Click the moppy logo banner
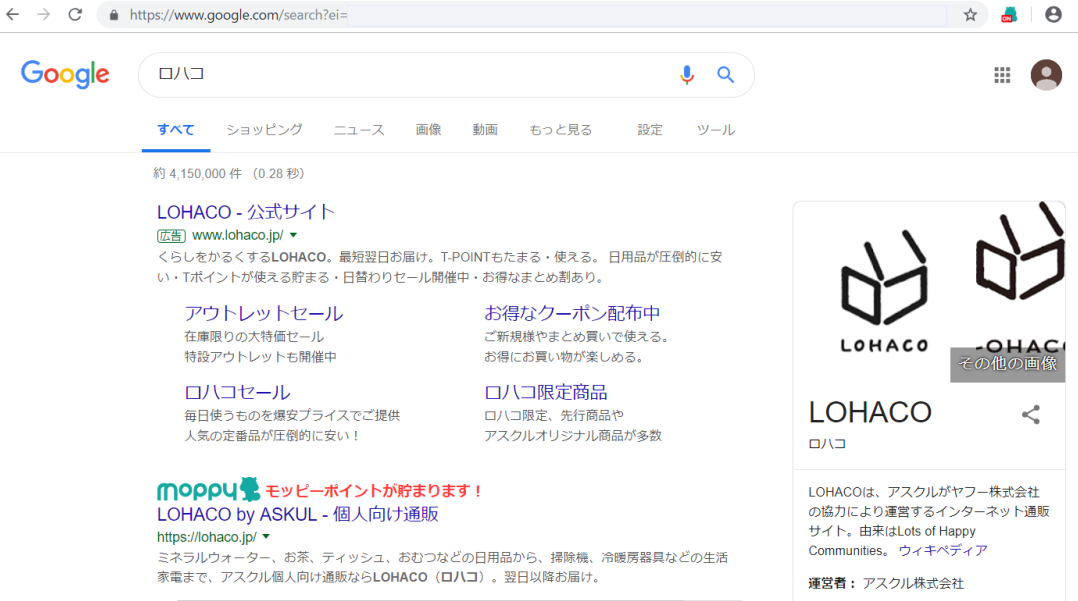 (209, 490)
